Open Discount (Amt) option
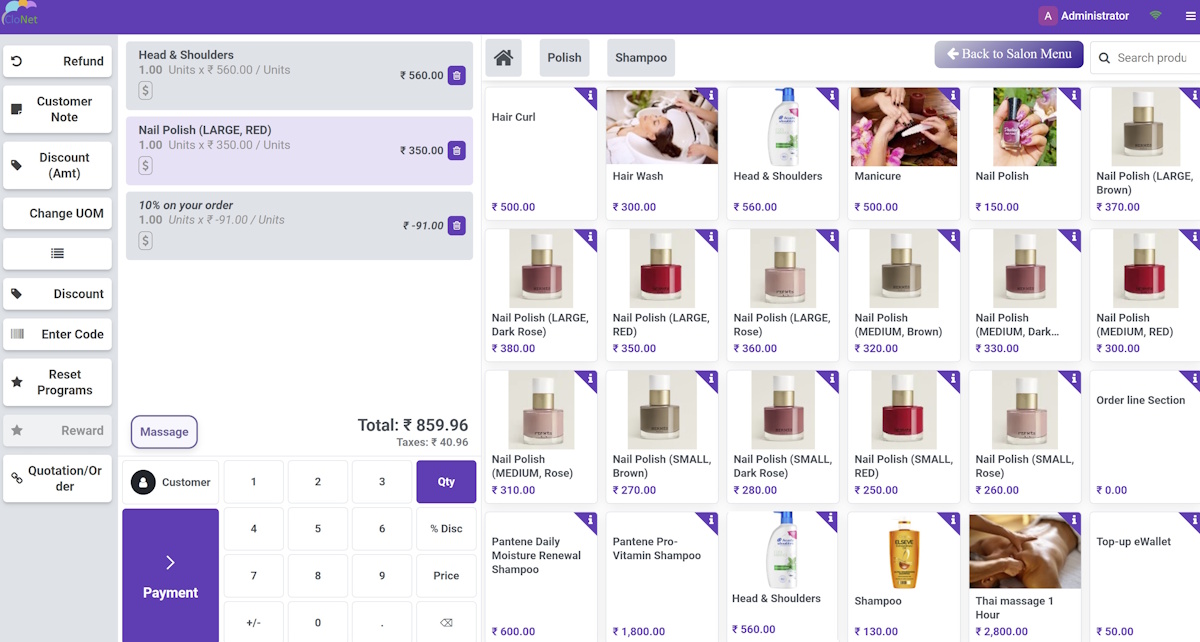 coord(57,165)
